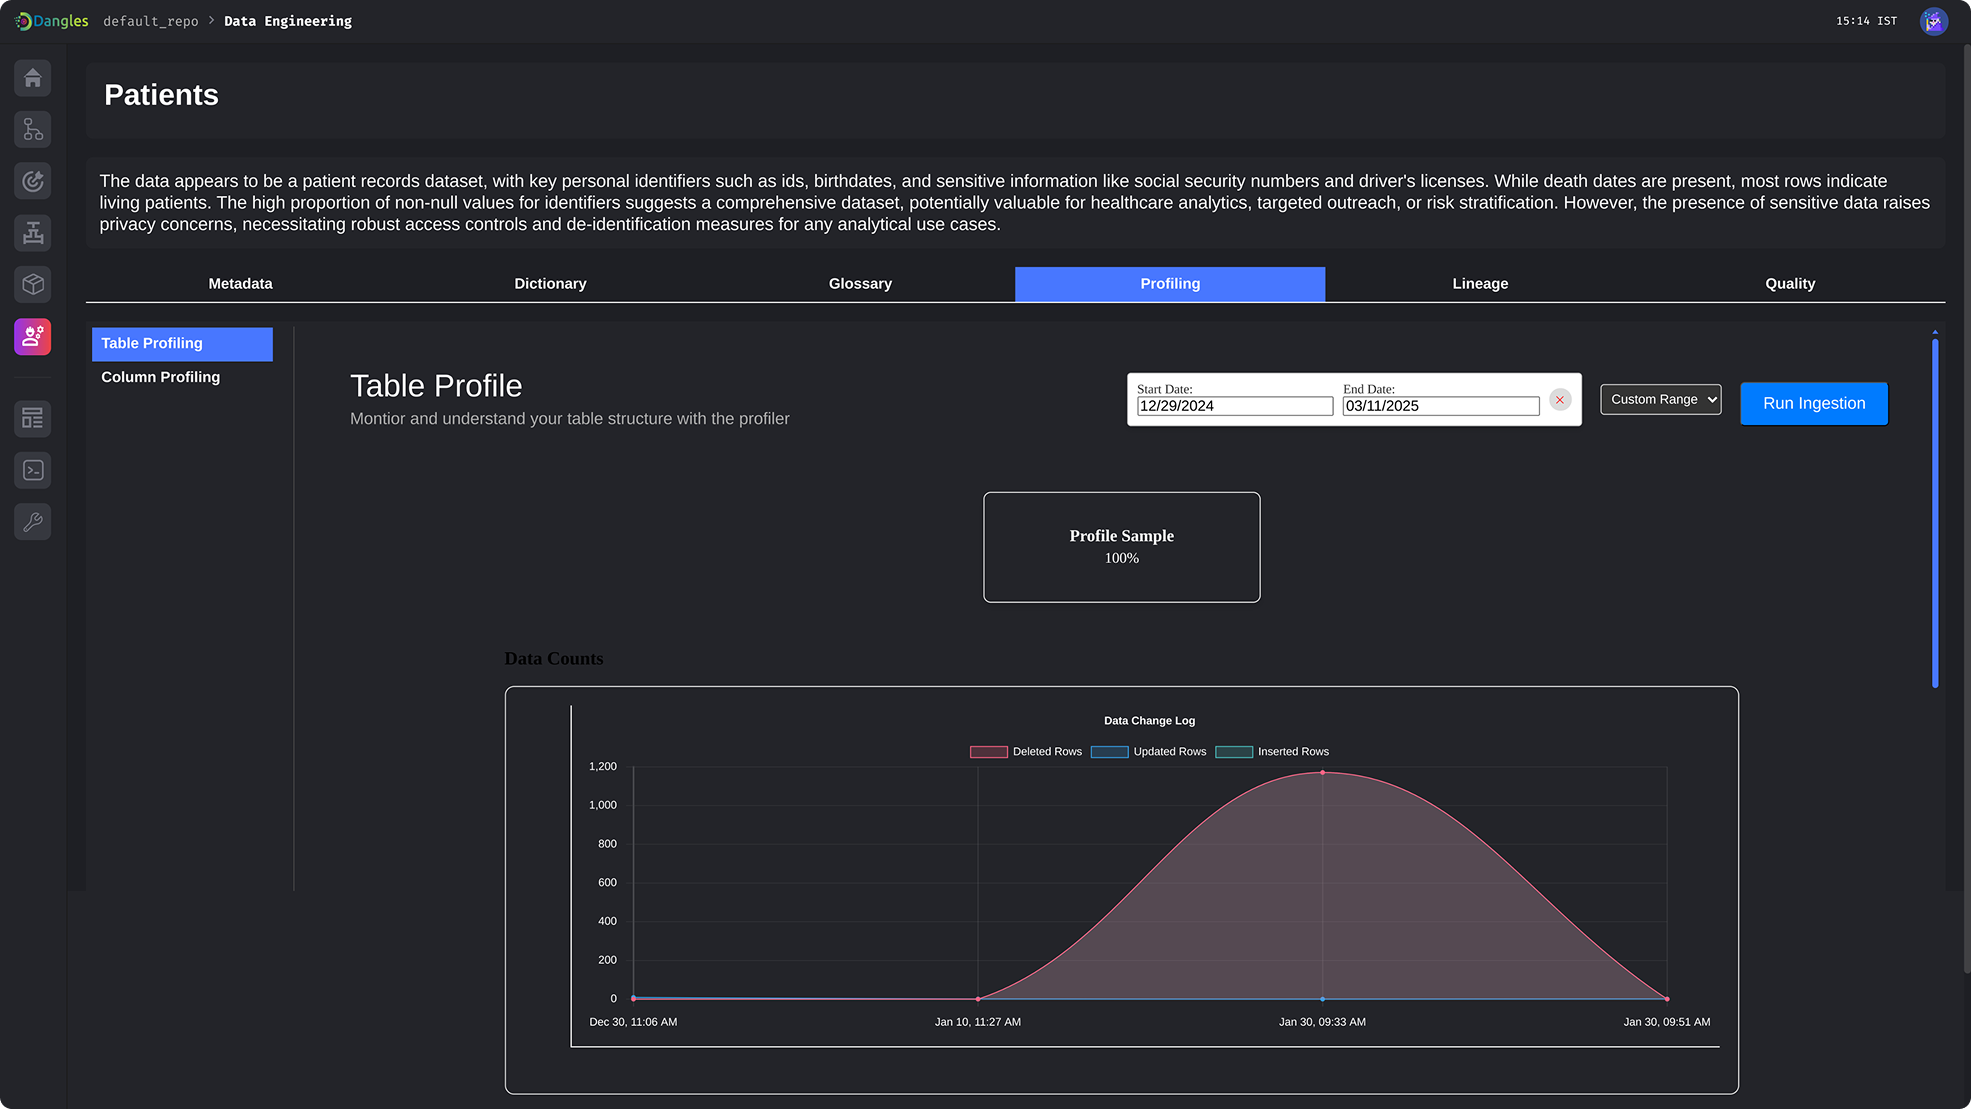Click the Start Date input field

point(1235,406)
